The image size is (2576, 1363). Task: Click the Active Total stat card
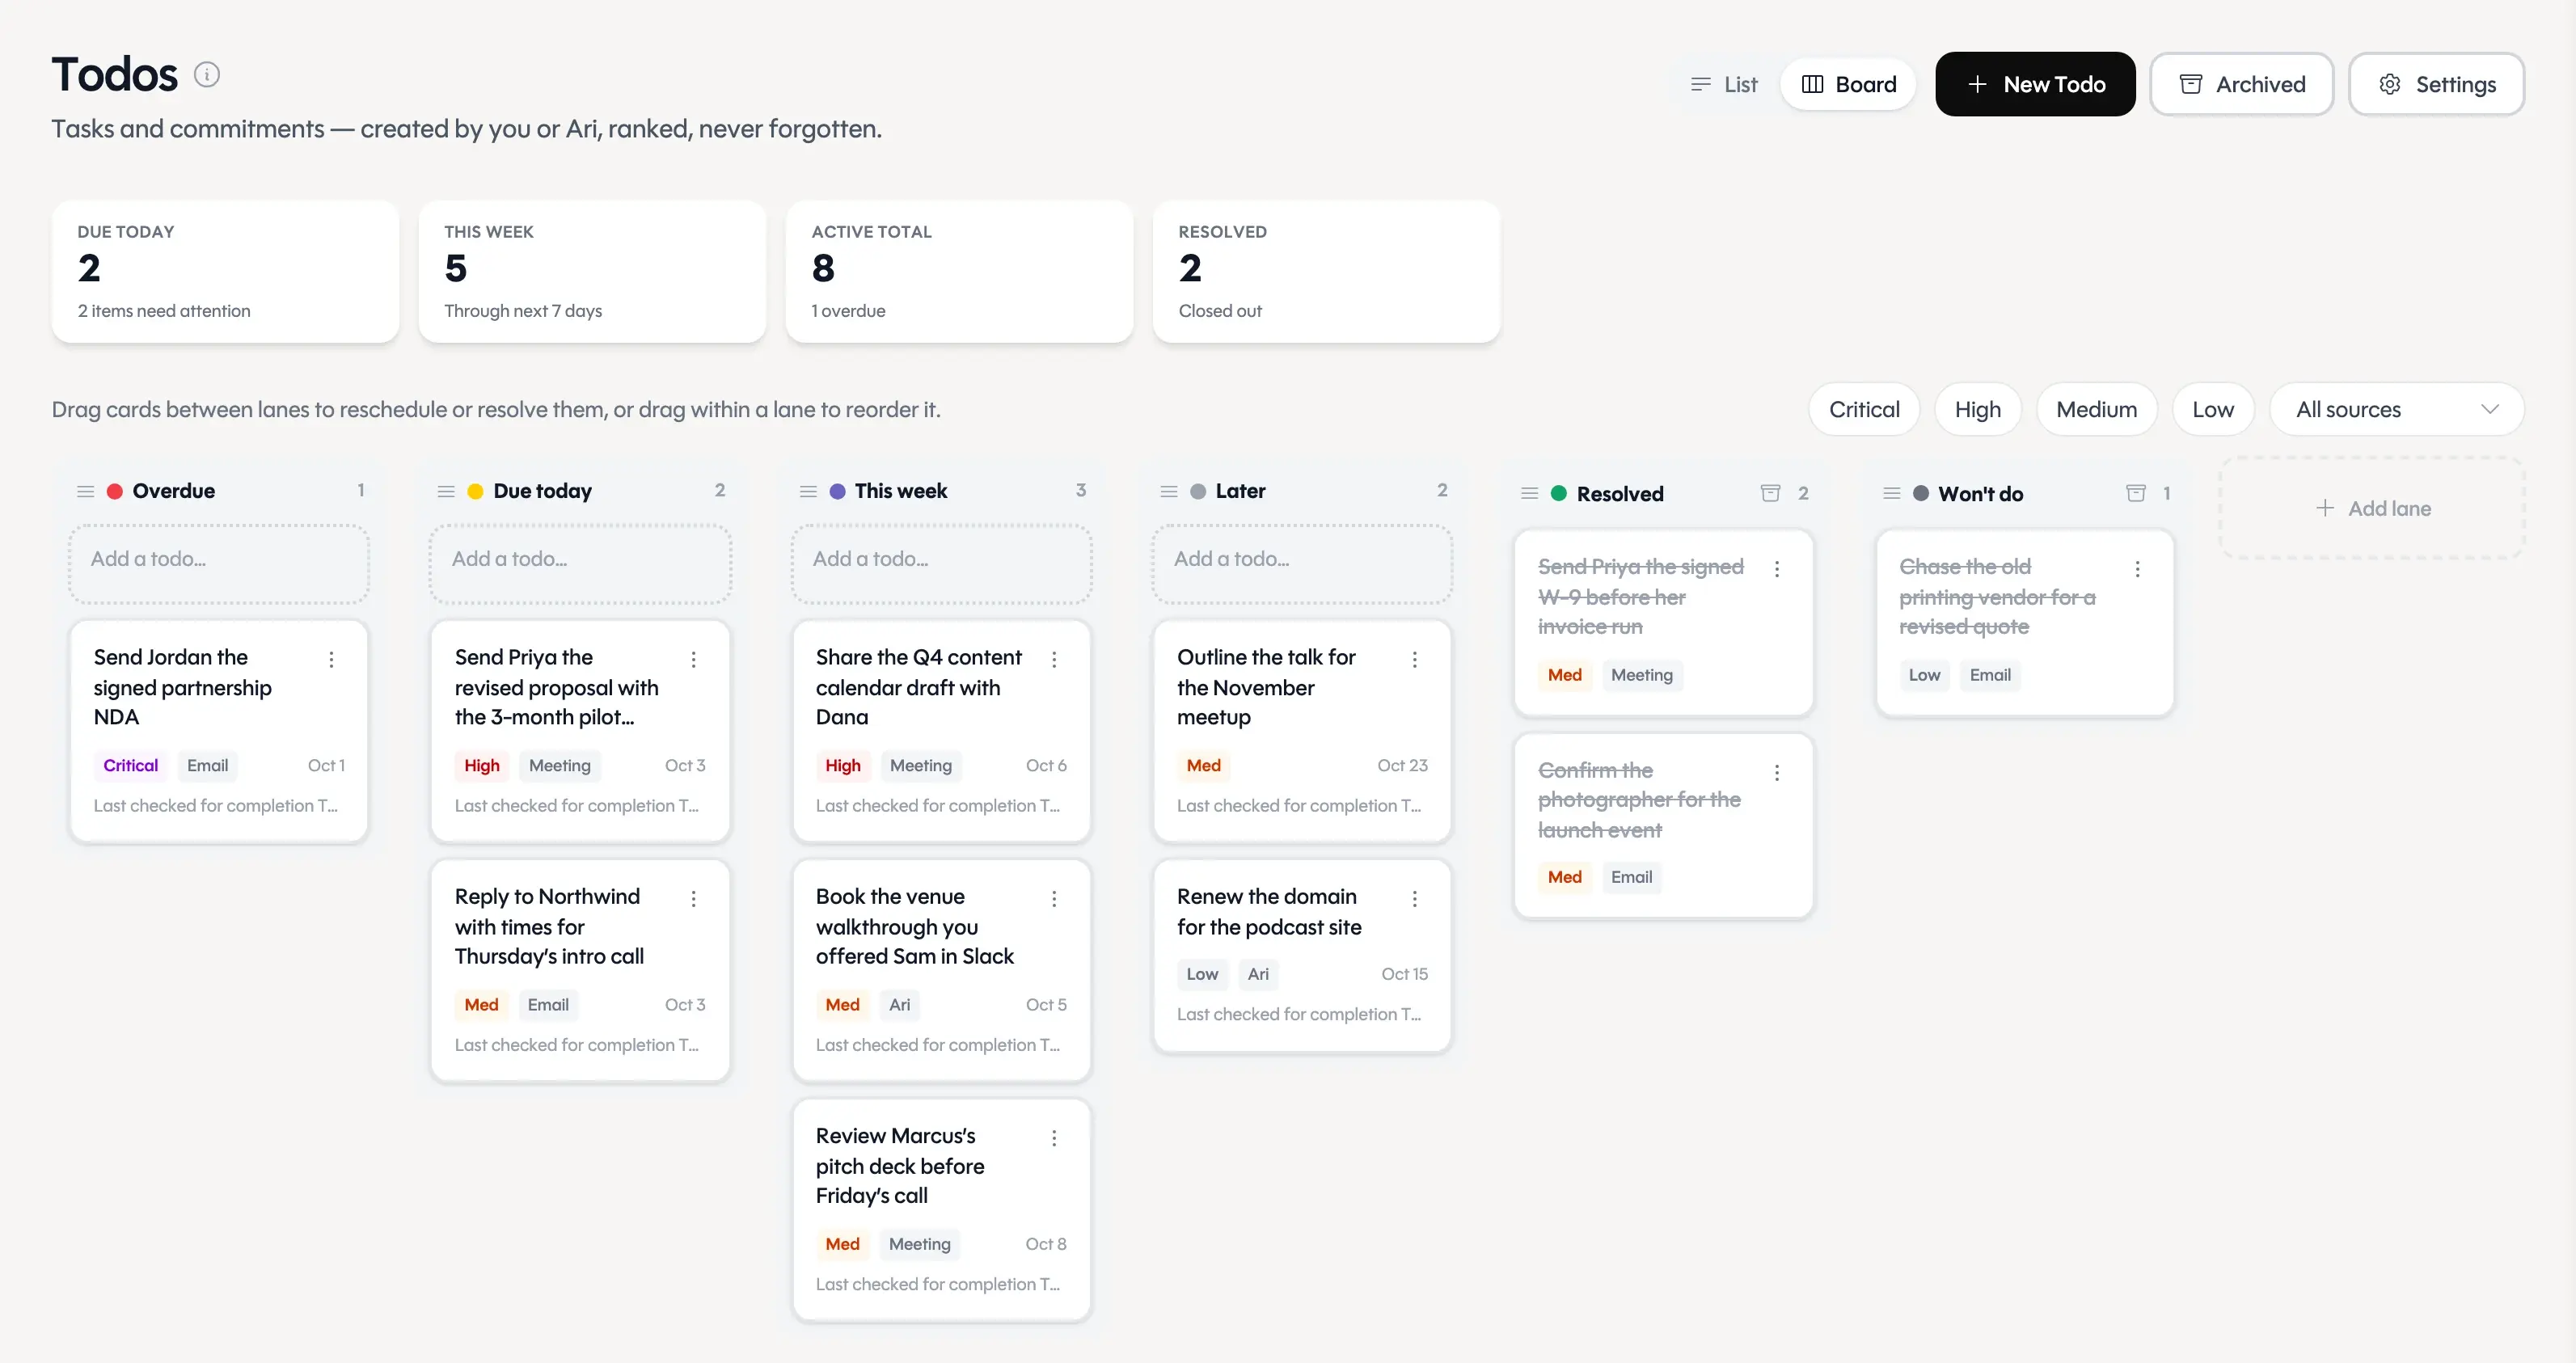959,271
